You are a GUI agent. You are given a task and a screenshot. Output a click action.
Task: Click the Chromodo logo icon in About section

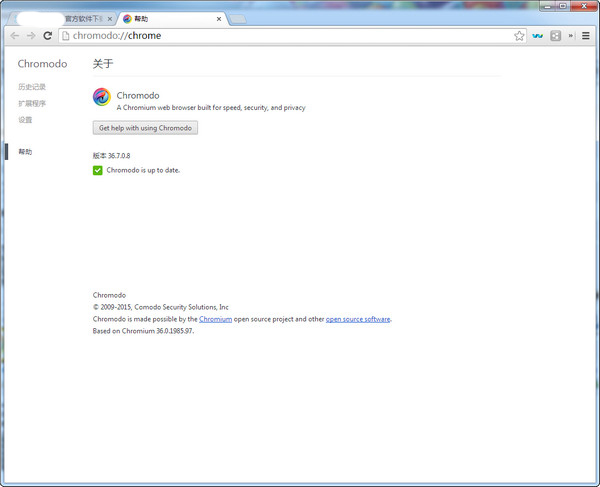point(102,97)
